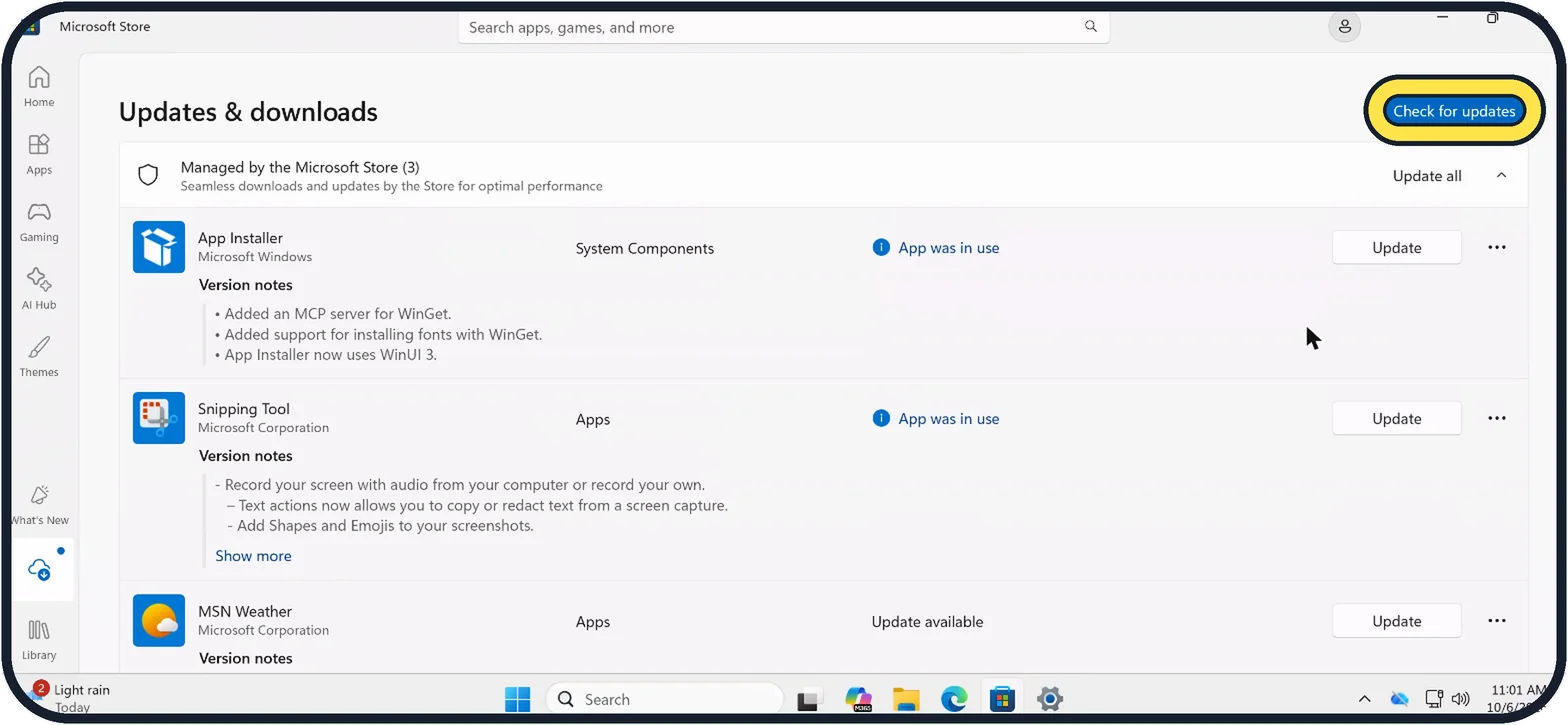The image size is (1568, 725).
Task: Click Update all
Action: pos(1427,176)
